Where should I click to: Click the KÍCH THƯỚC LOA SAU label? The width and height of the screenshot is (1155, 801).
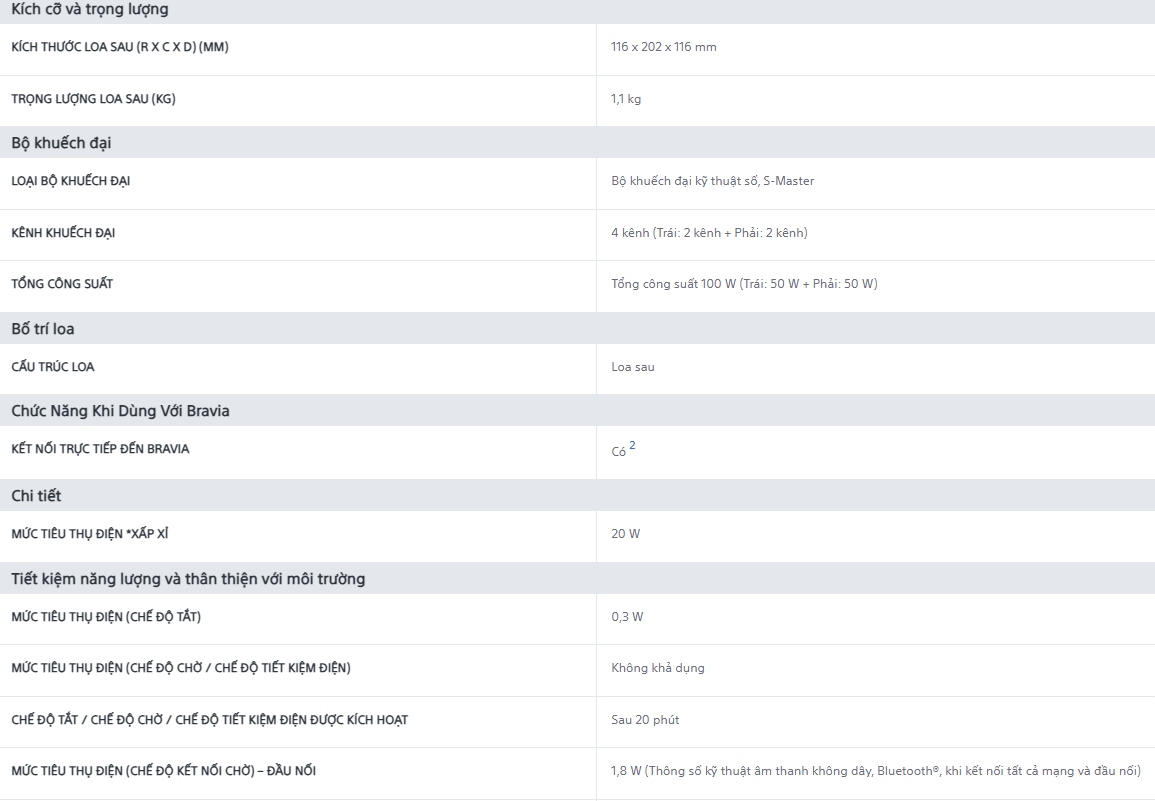pyautogui.click(x=120, y=47)
